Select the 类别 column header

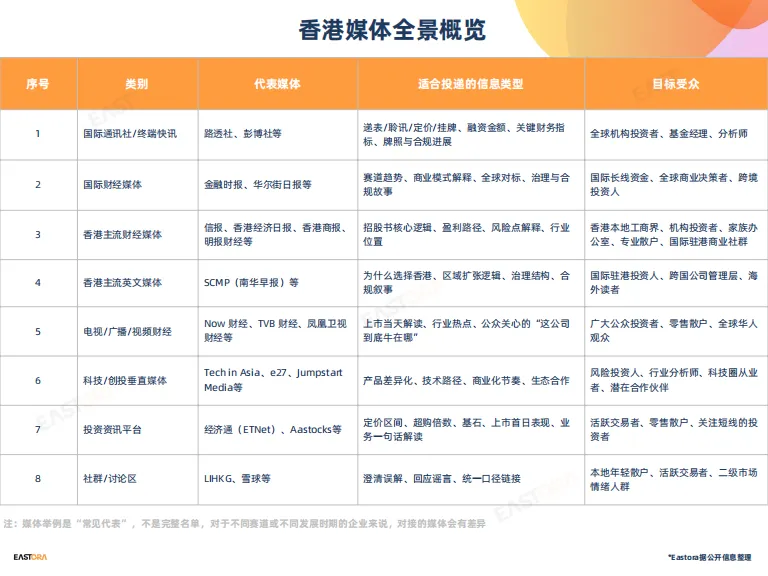coord(137,84)
